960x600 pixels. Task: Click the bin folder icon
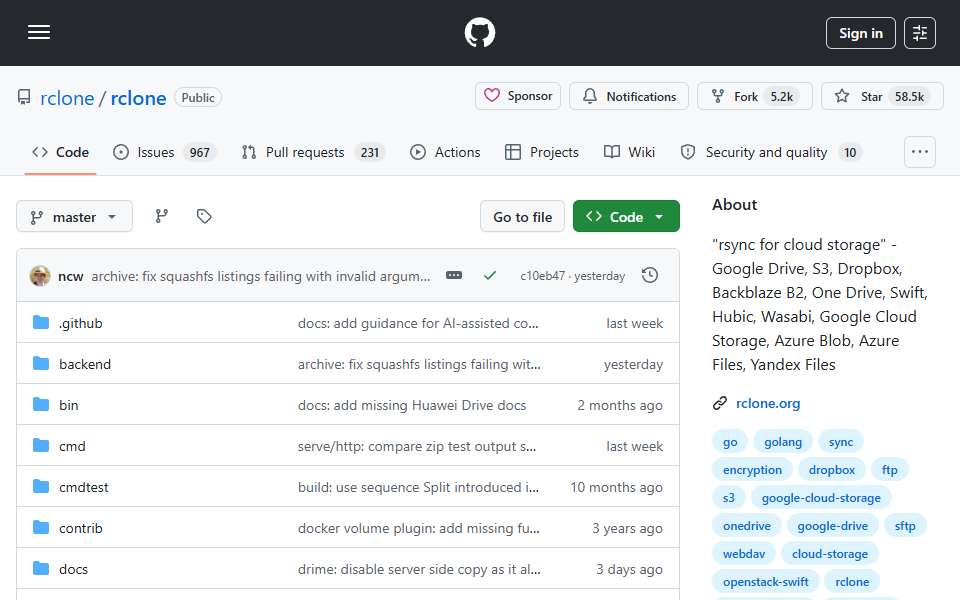[x=41, y=405]
